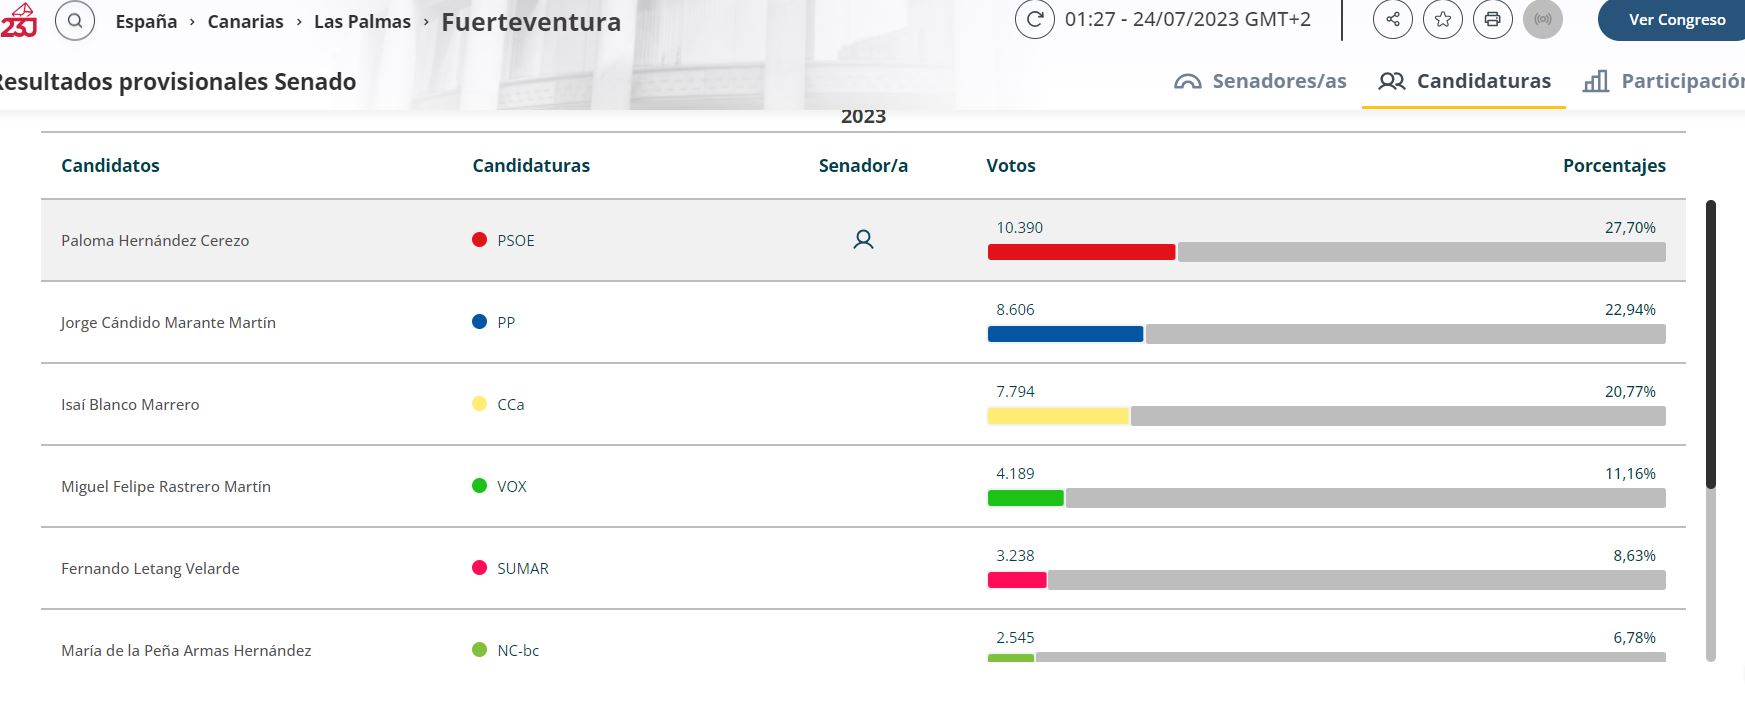This screenshot has width=1745, height=709.
Task: Click the Fuerteventura breadcrumb title
Action: click(531, 22)
